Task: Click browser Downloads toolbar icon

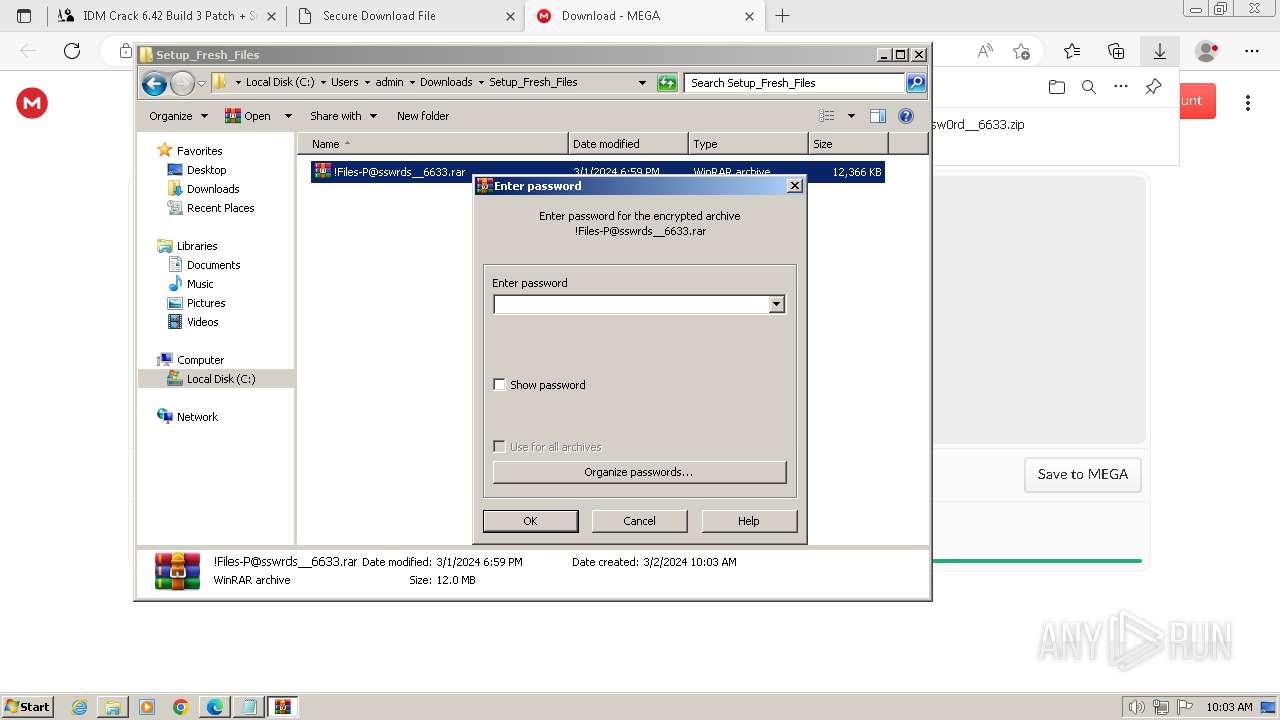Action: point(1160,51)
